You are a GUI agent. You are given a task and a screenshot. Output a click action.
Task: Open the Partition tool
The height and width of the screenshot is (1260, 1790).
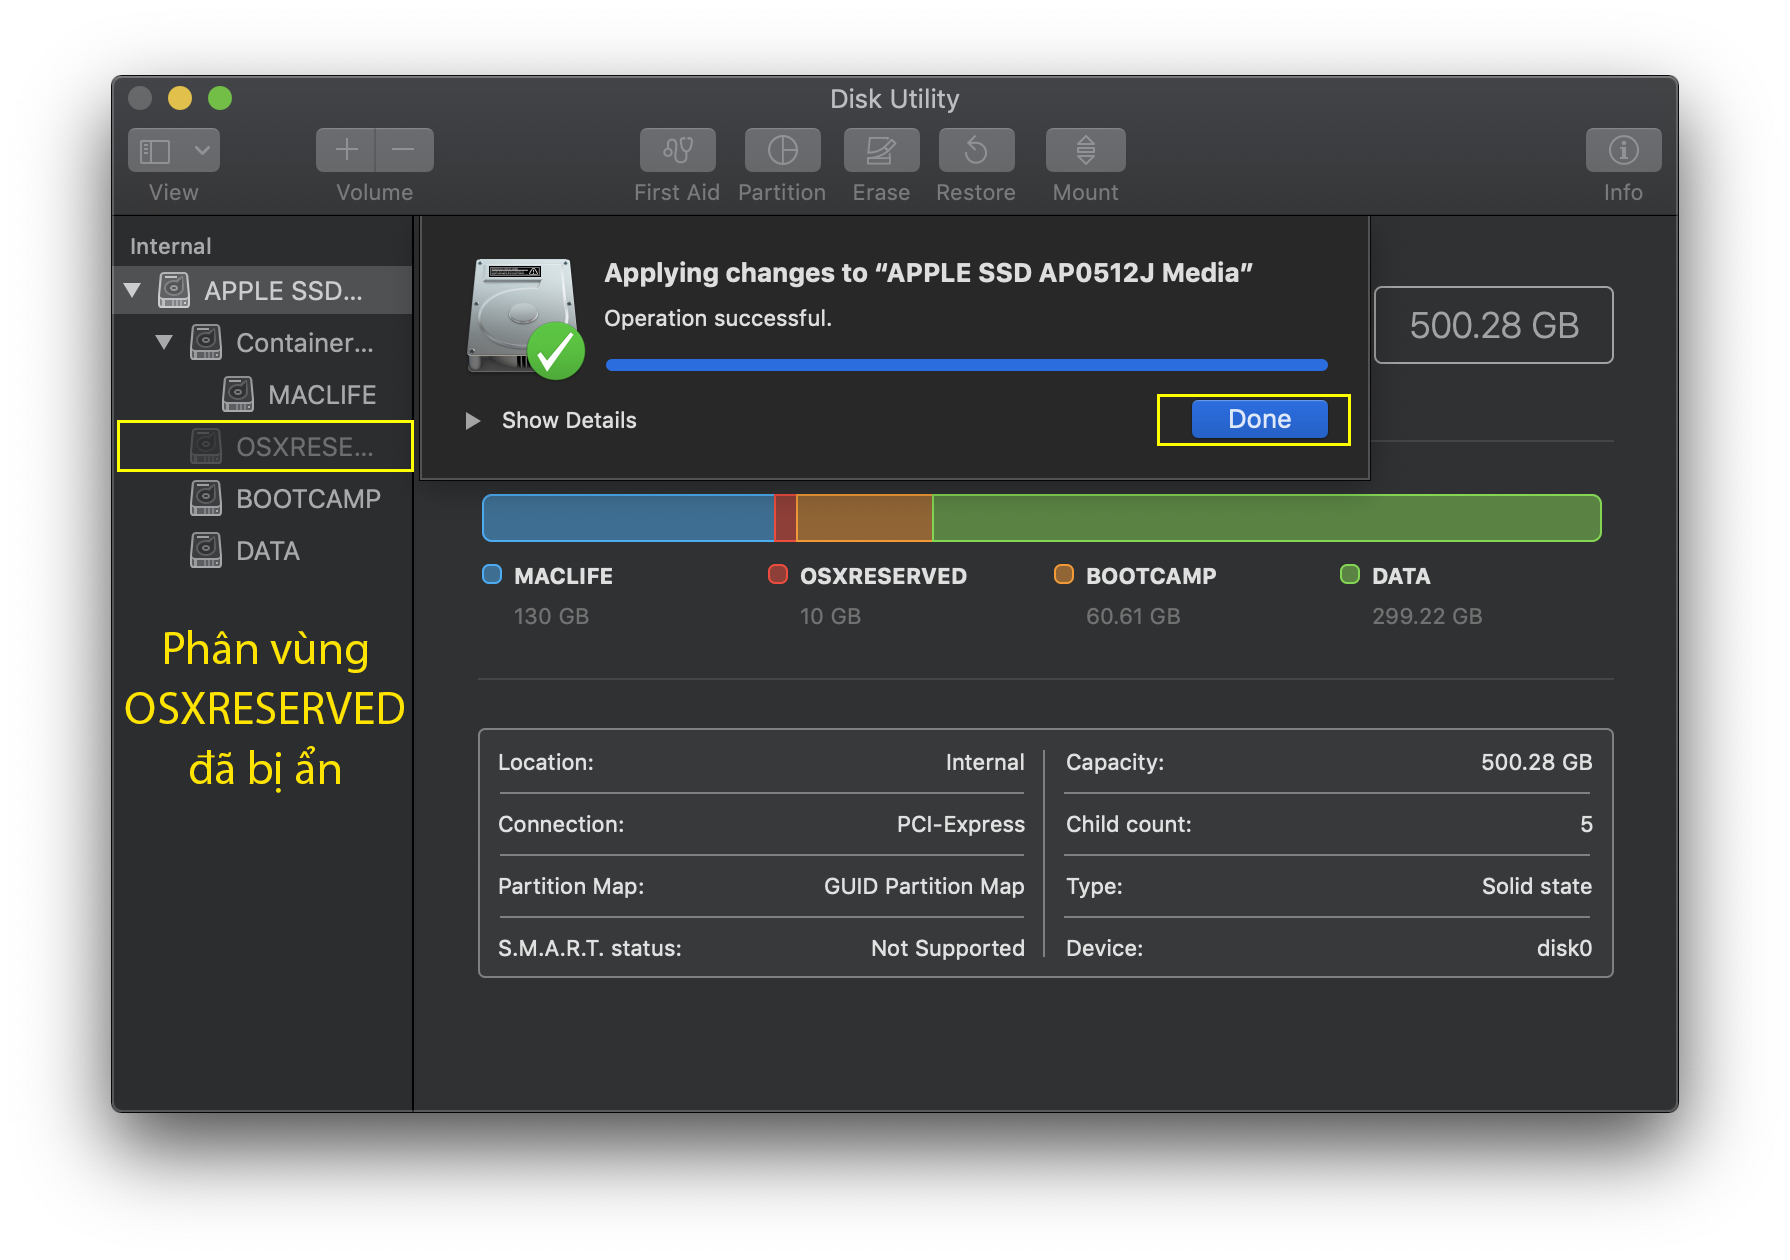pyautogui.click(x=782, y=150)
